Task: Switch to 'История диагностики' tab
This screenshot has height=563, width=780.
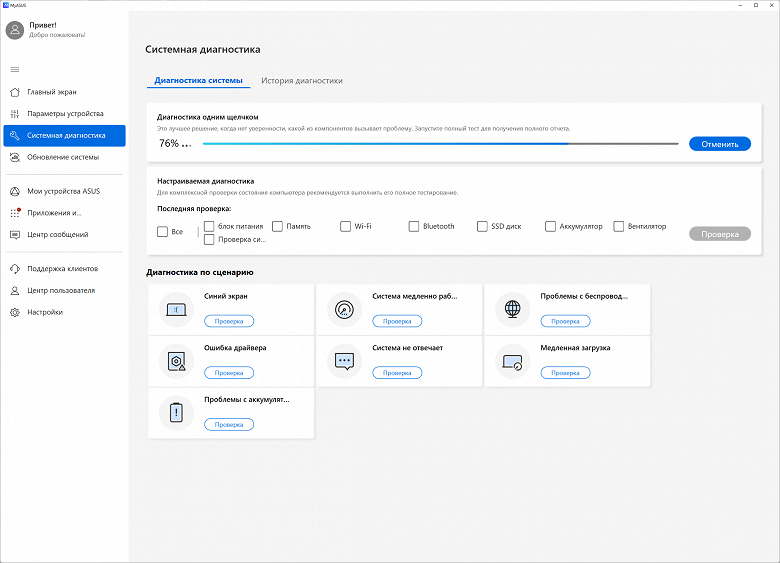Action: [x=301, y=81]
